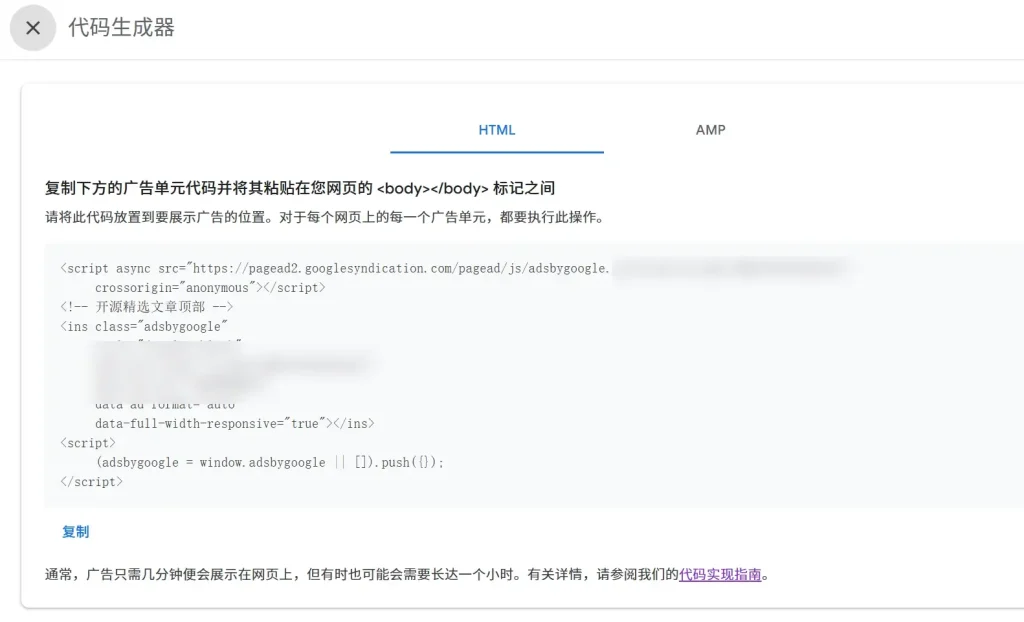1024x622 pixels.
Task: Click the 代码生成器 page title
Action: (x=121, y=28)
